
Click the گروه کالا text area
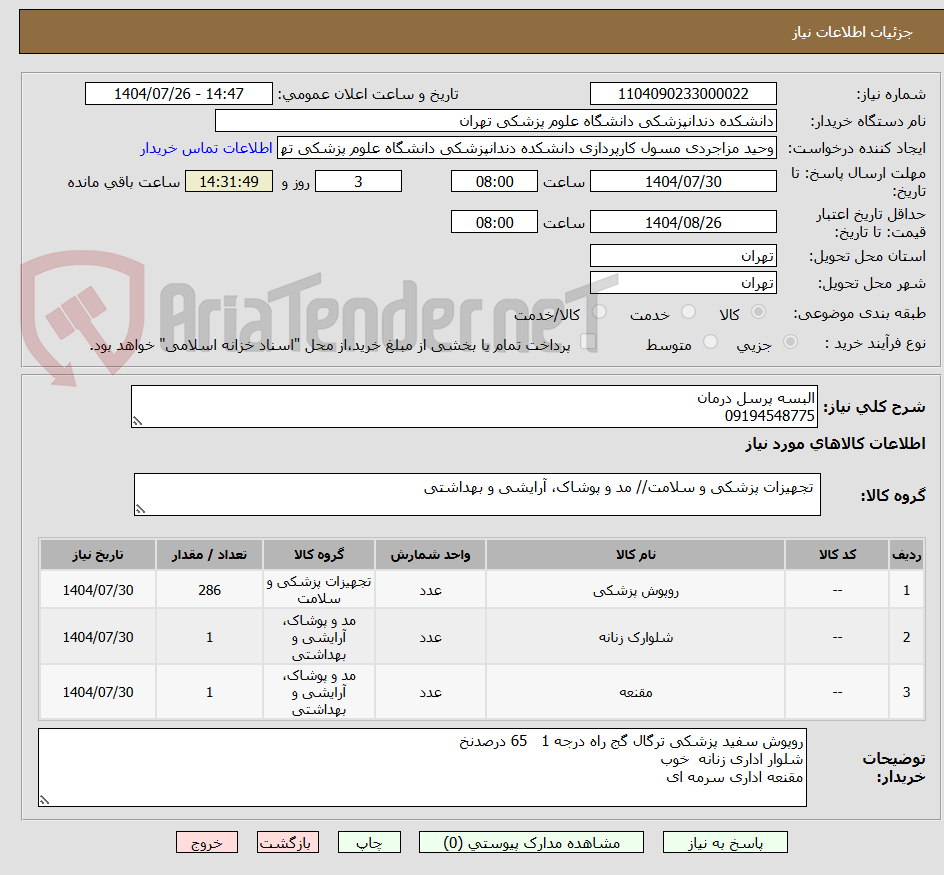click(x=477, y=494)
